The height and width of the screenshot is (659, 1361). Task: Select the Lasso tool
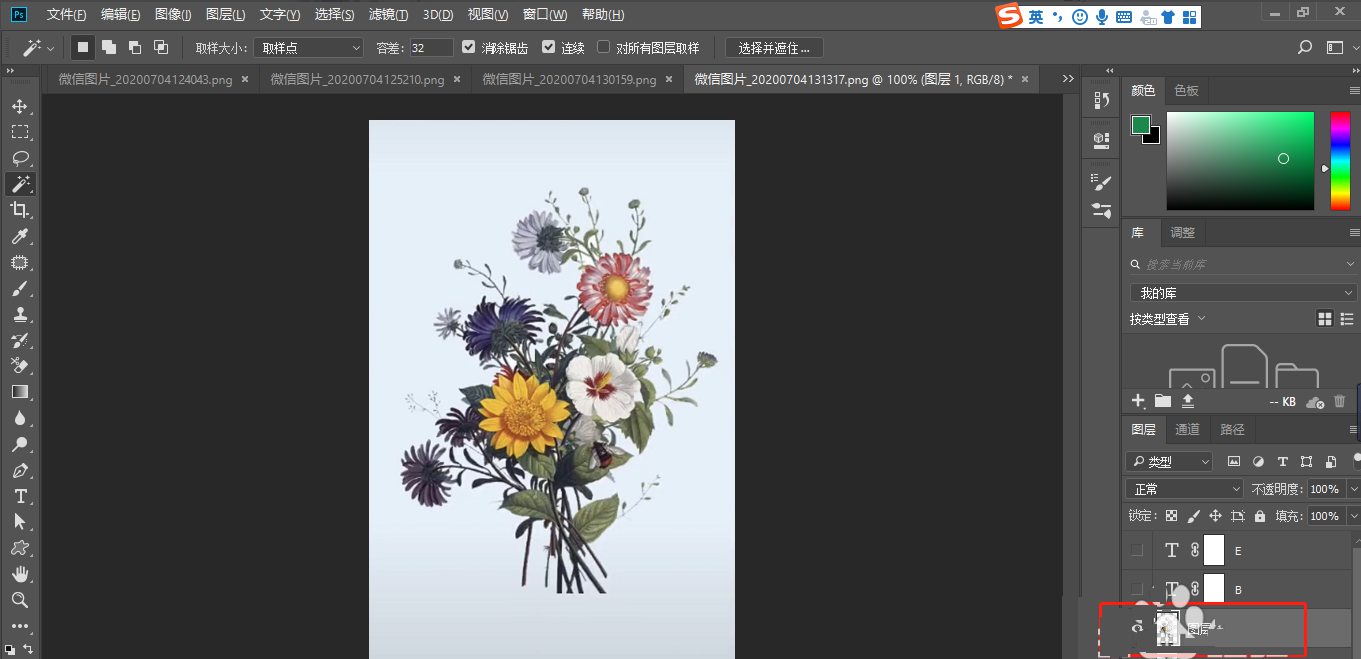click(21, 158)
